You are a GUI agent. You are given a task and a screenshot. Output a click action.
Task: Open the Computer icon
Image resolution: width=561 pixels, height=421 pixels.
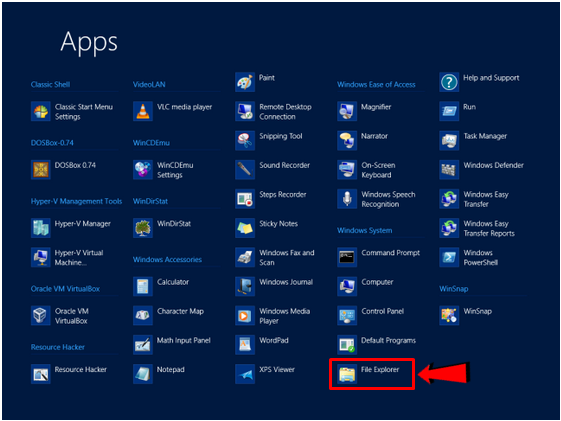point(347,286)
